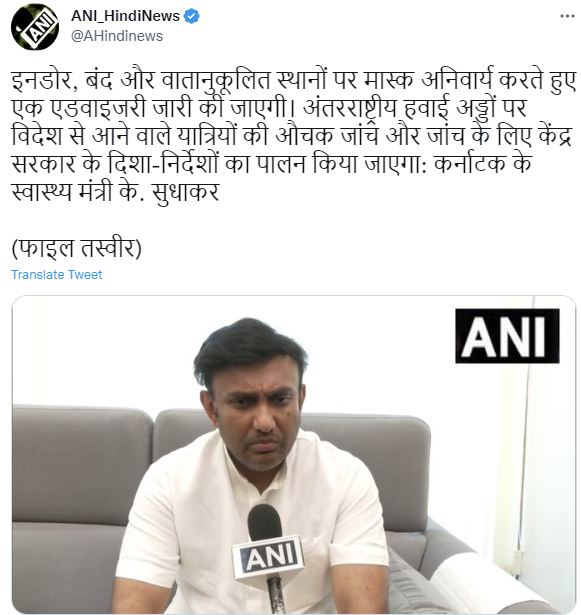
Task: Click the blue verified badge icon
Action: click(x=192, y=16)
